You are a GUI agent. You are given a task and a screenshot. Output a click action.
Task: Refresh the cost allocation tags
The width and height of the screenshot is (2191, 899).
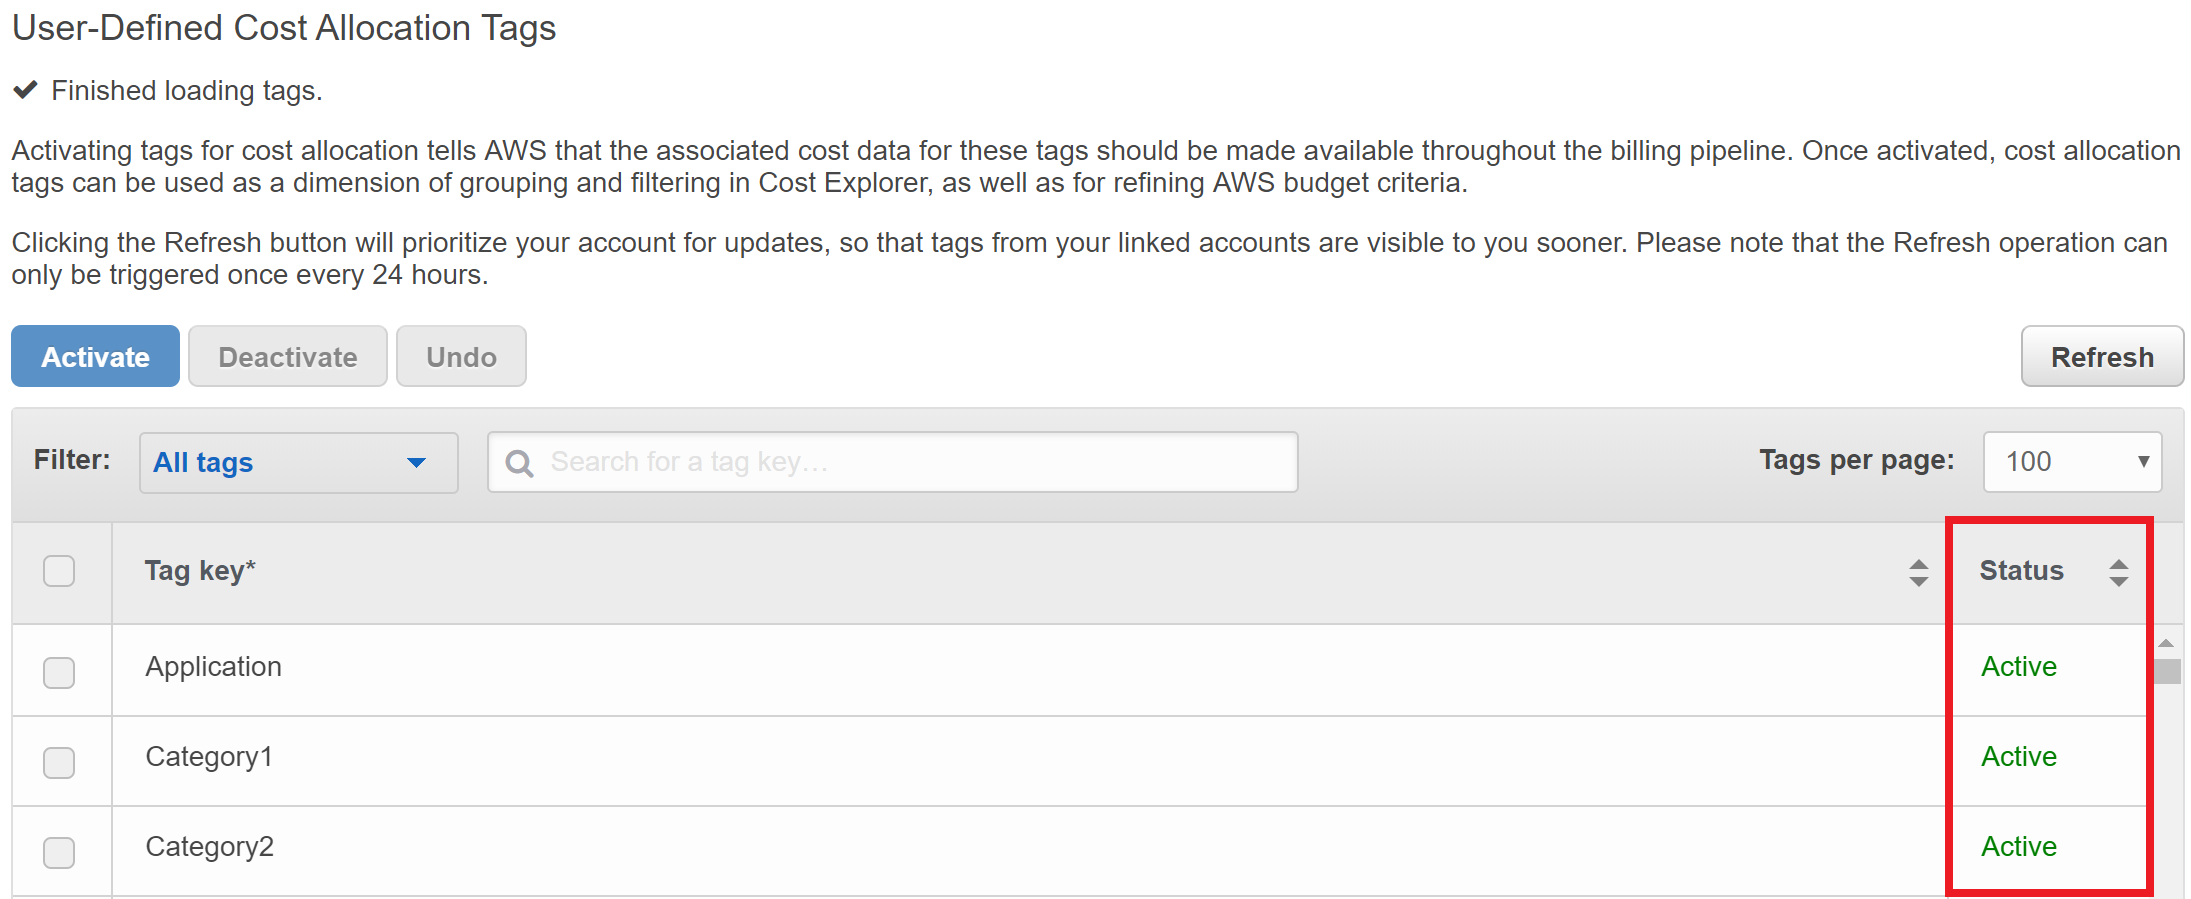point(2101,357)
